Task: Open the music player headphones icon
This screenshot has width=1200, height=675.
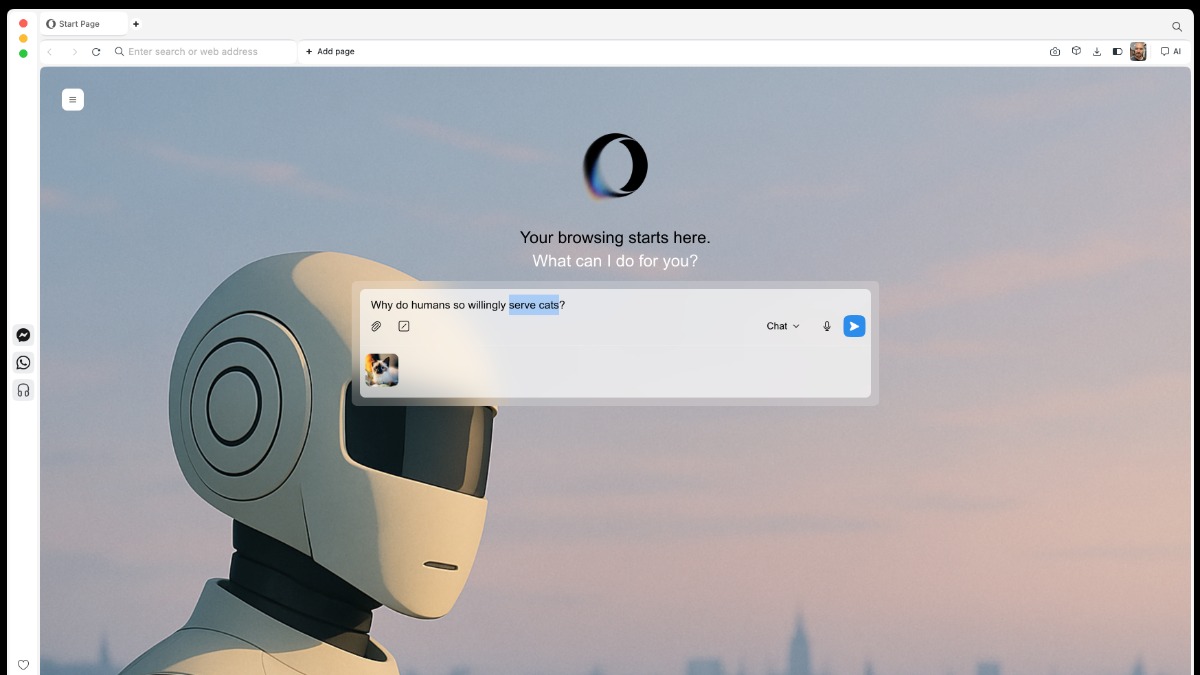Action: 23,390
